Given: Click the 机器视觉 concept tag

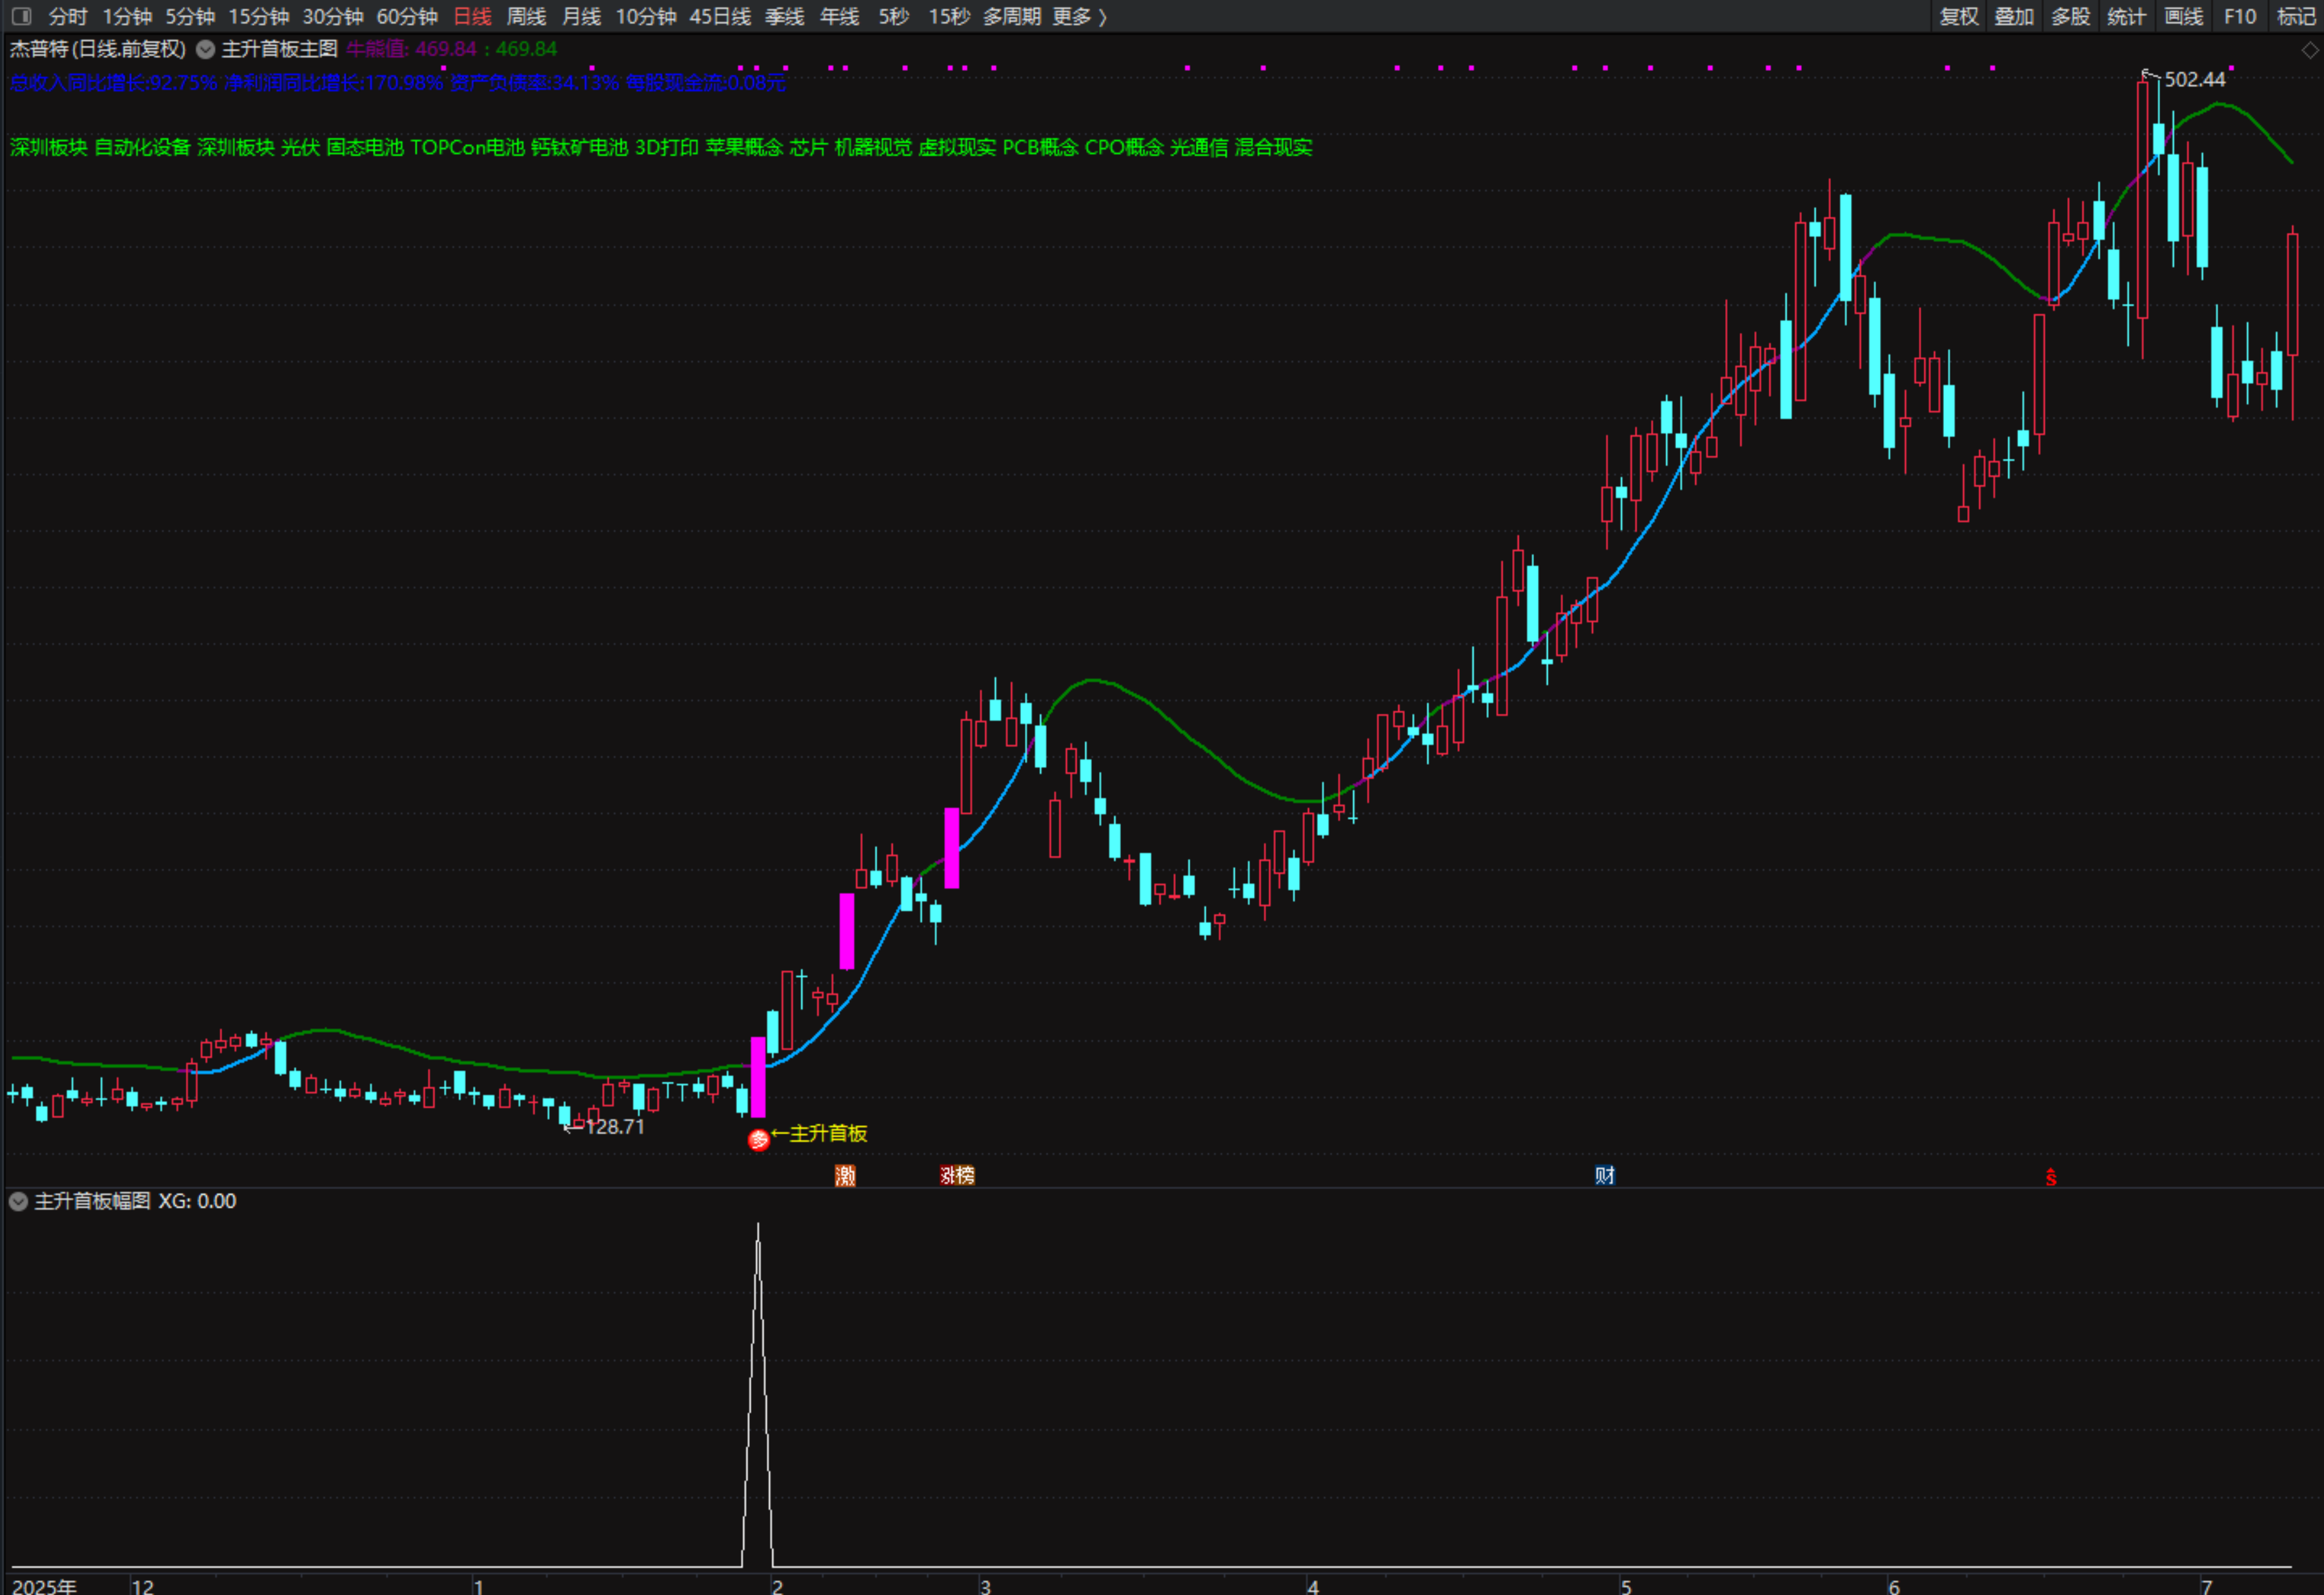Looking at the screenshot, I should [x=873, y=147].
